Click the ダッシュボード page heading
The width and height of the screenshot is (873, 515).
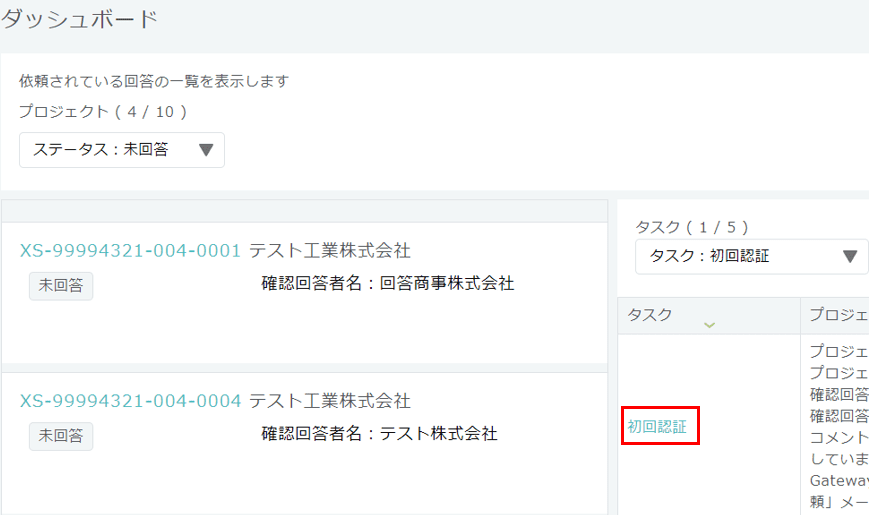pyautogui.click(x=80, y=18)
